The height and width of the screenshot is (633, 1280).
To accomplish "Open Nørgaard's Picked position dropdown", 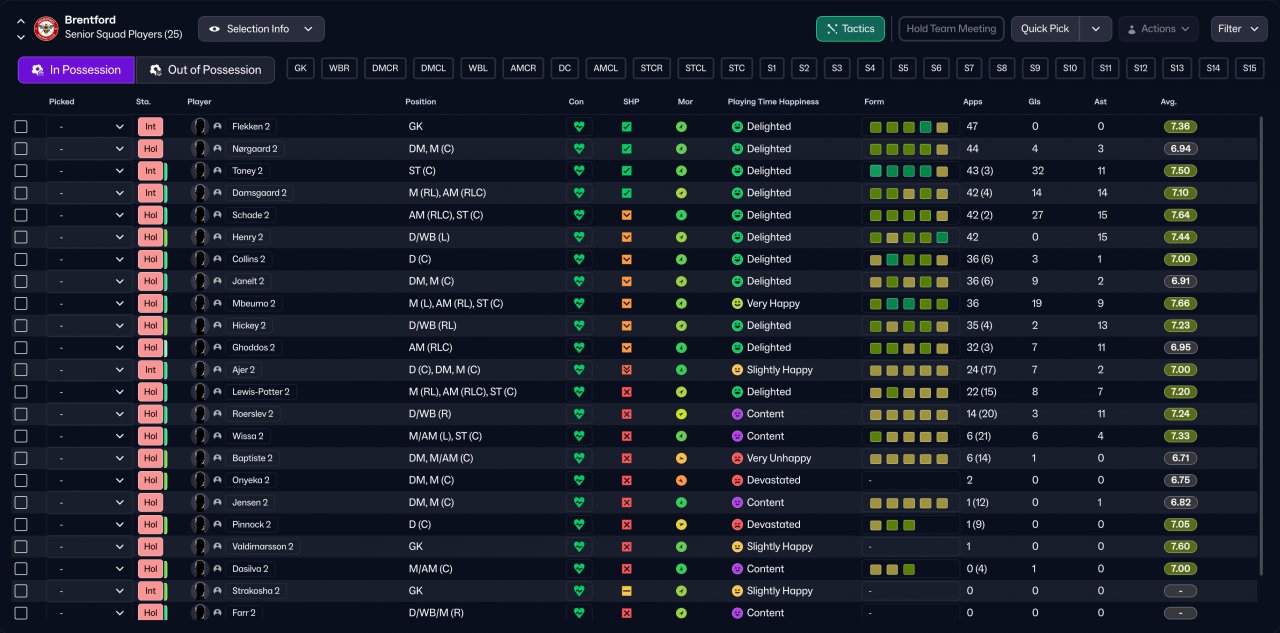I will point(90,149).
